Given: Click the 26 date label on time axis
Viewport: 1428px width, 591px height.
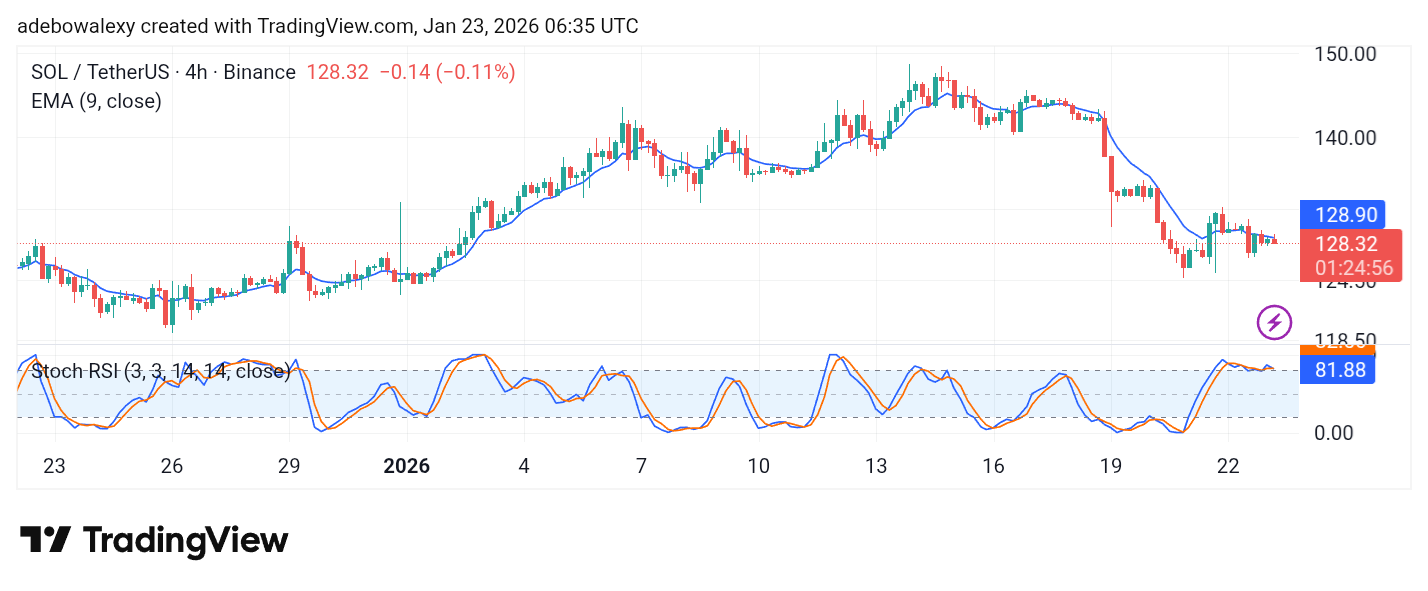Looking at the screenshot, I should pyautogui.click(x=171, y=467).
